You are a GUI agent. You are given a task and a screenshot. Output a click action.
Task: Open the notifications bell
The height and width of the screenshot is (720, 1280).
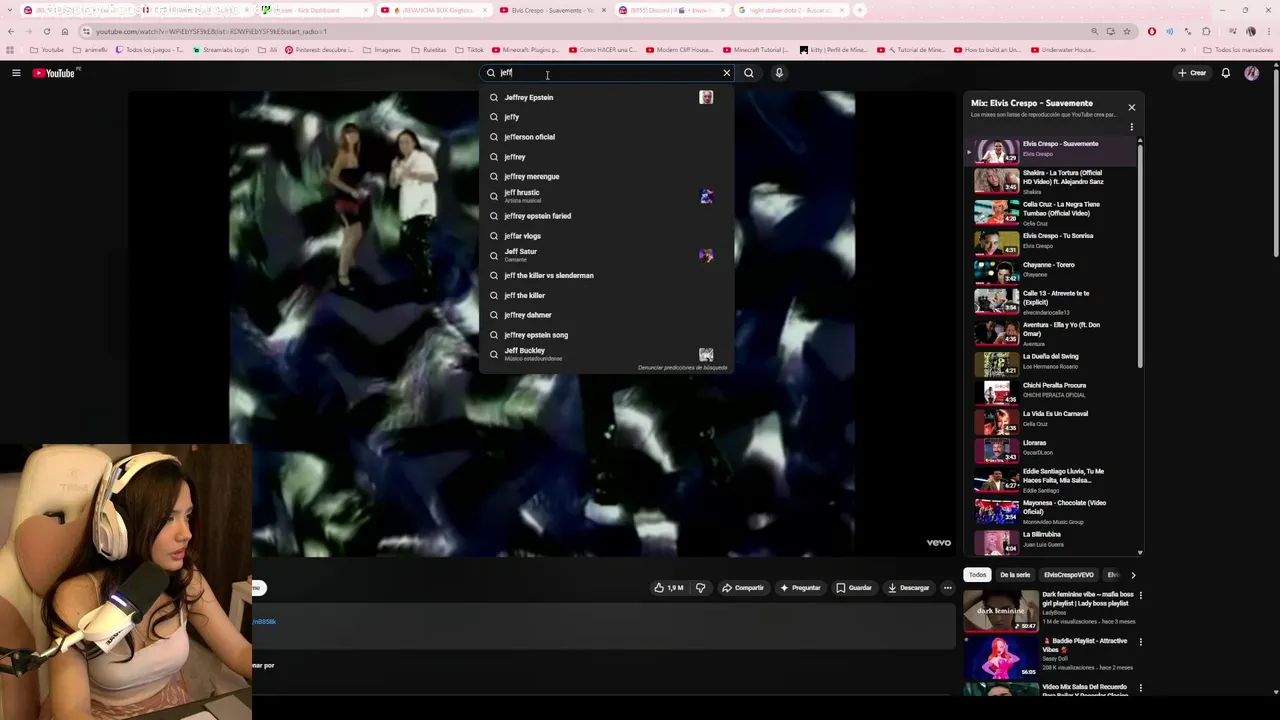(x=1226, y=73)
